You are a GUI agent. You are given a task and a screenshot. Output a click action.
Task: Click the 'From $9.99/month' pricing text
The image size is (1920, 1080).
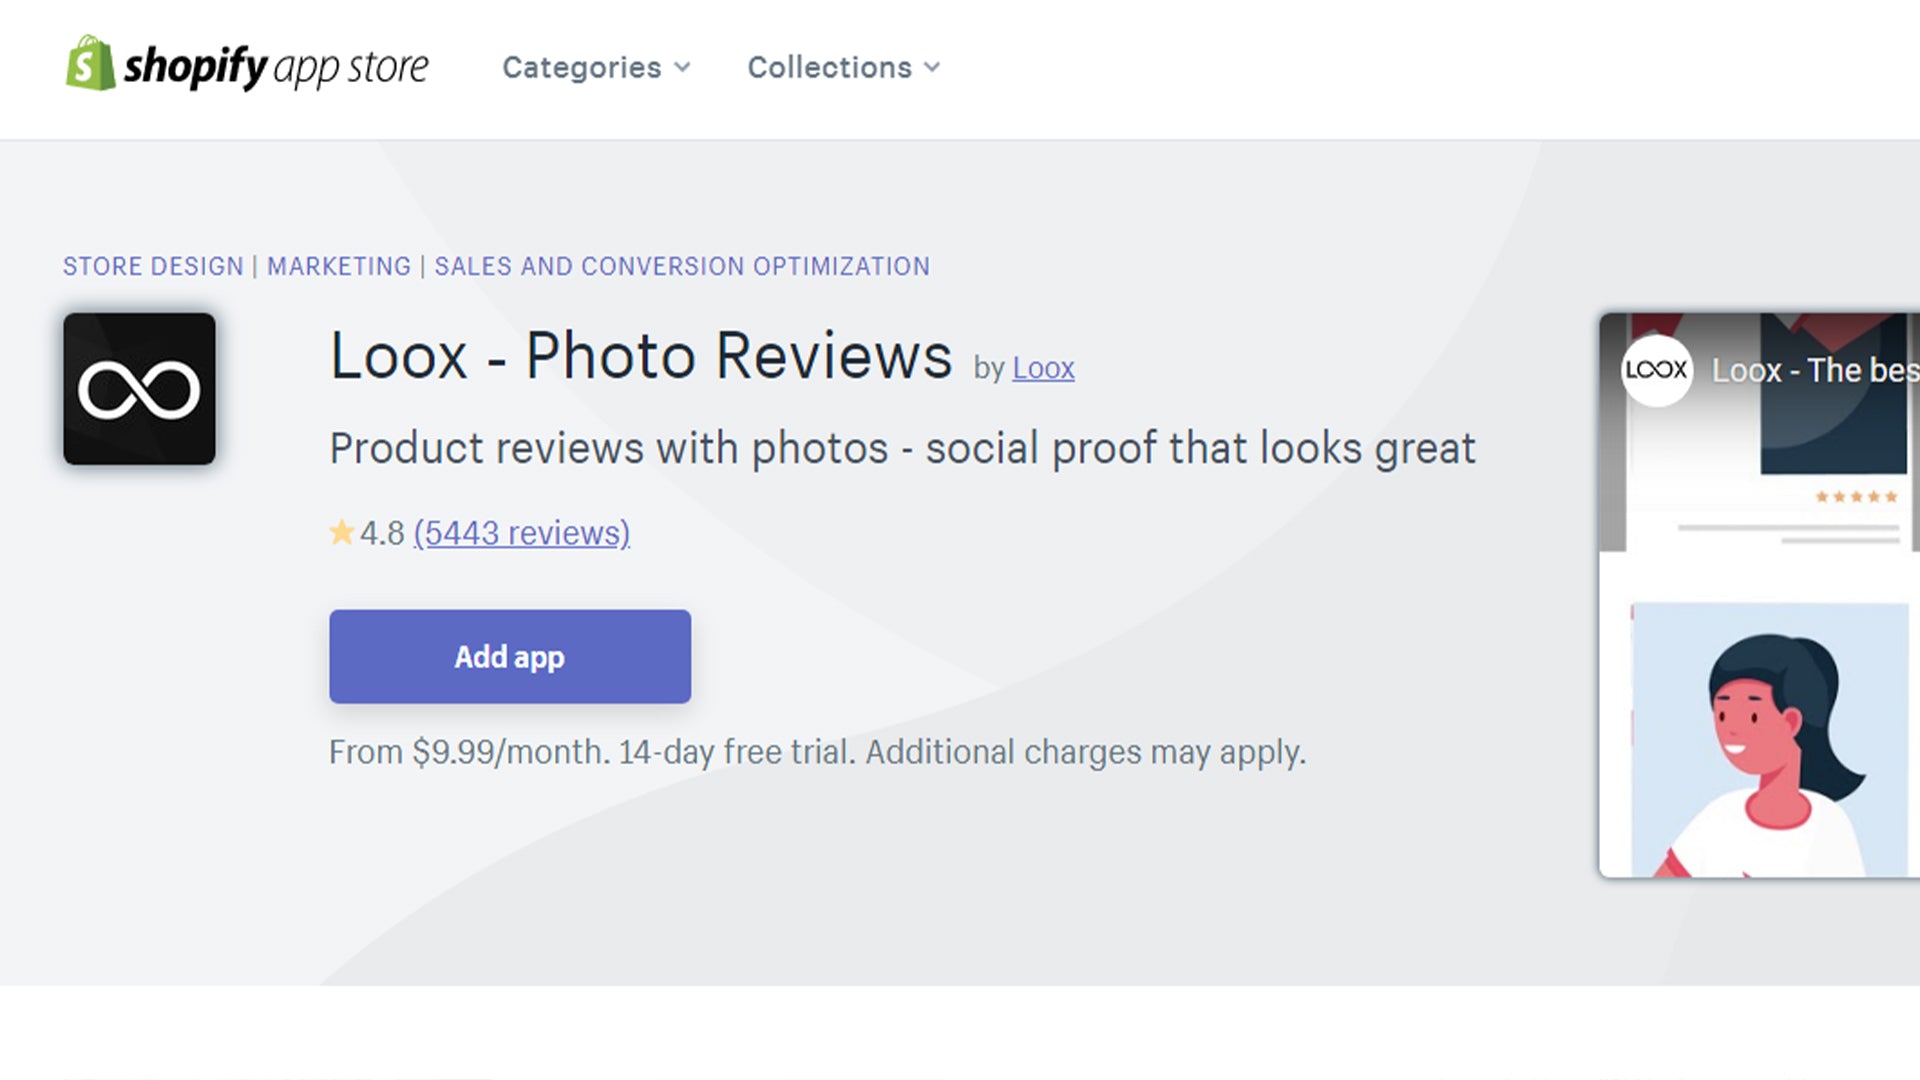(x=470, y=752)
